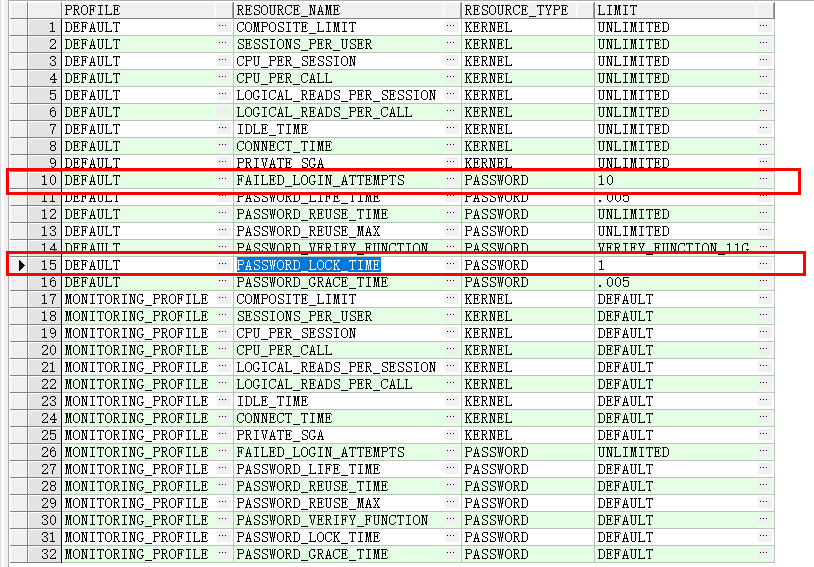Click ellipsis button beside row 1 COMPOSITE_LIMIT
Image resolution: width=814 pixels, height=567 pixels.
tap(451, 27)
